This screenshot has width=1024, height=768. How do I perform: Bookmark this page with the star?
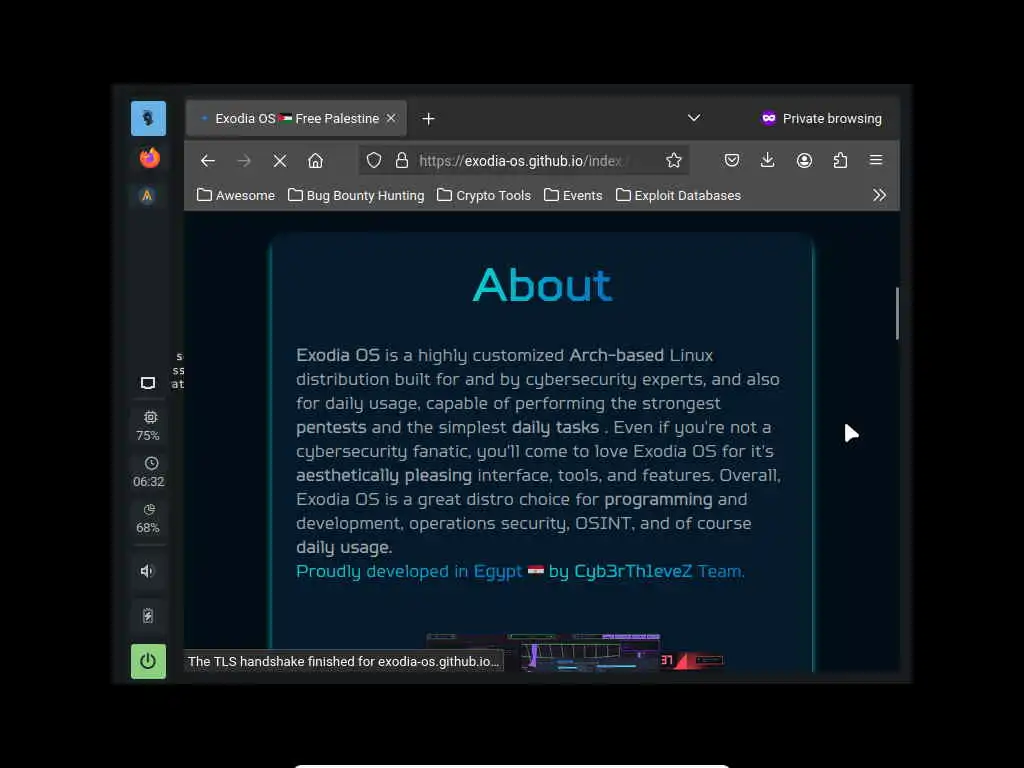(x=673, y=161)
